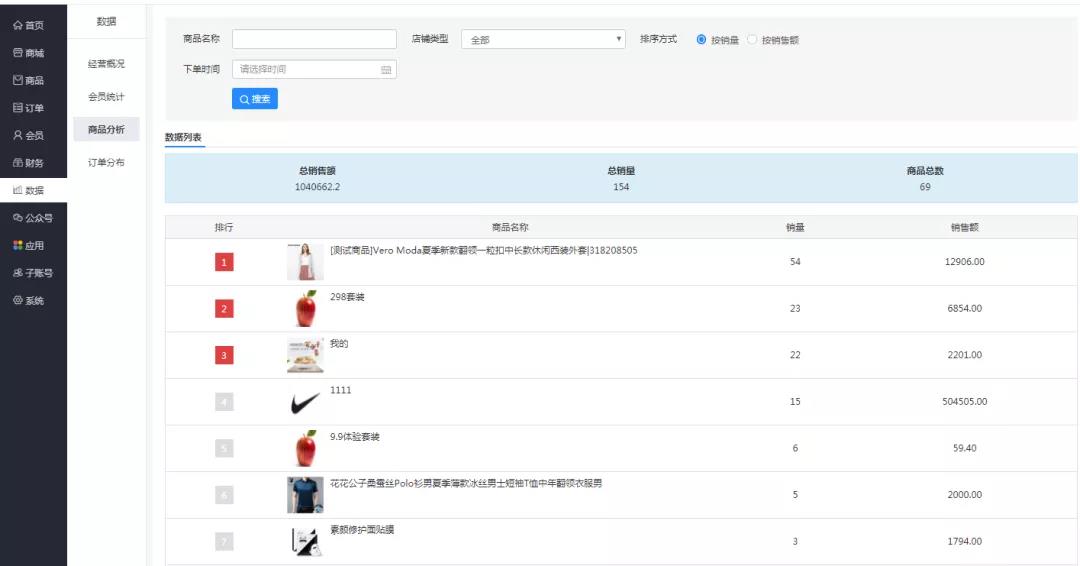The height and width of the screenshot is (566, 1080).
Task: Click sales amount 504505.00
Action: pyautogui.click(x=965, y=402)
